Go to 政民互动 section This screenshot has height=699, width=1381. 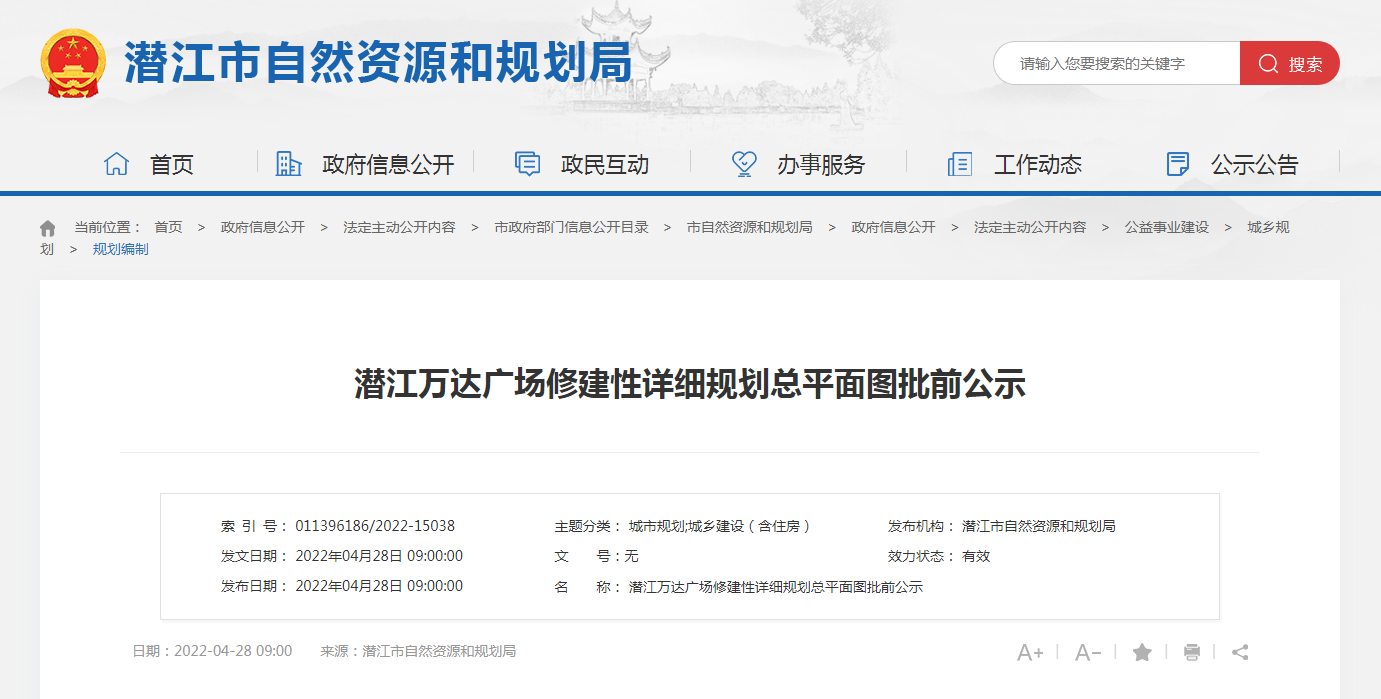click(x=582, y=164)
